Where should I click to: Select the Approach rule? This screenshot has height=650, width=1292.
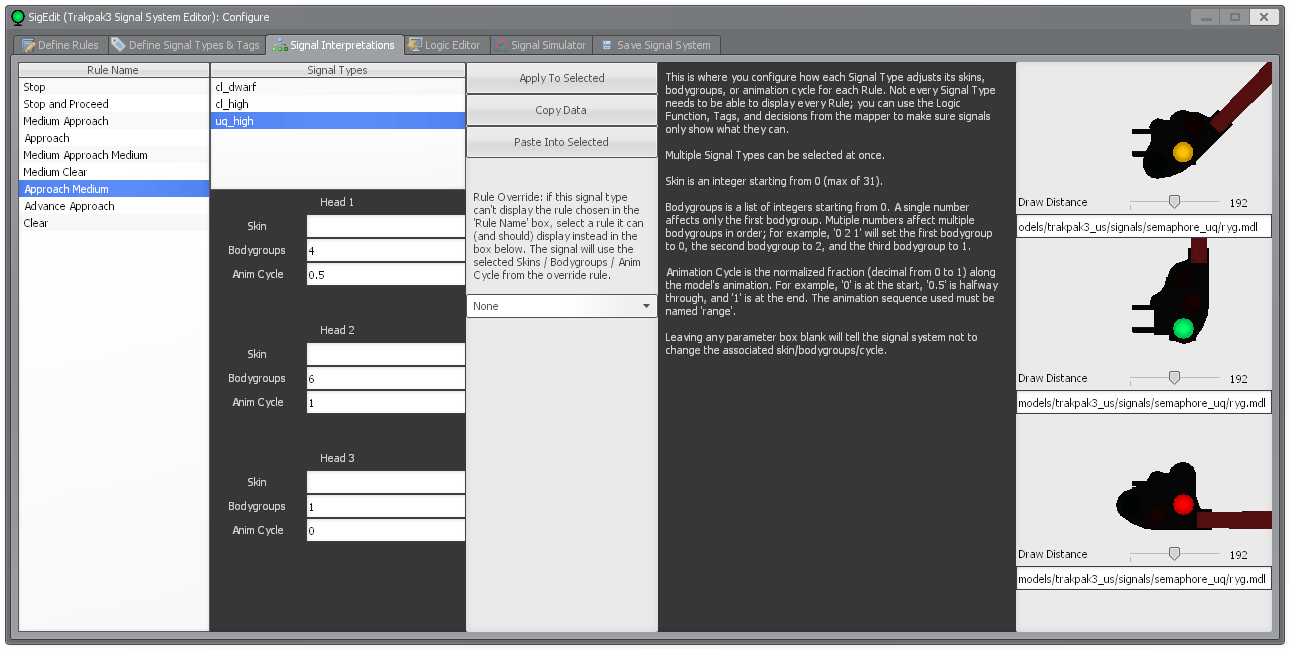coord(114,138)
